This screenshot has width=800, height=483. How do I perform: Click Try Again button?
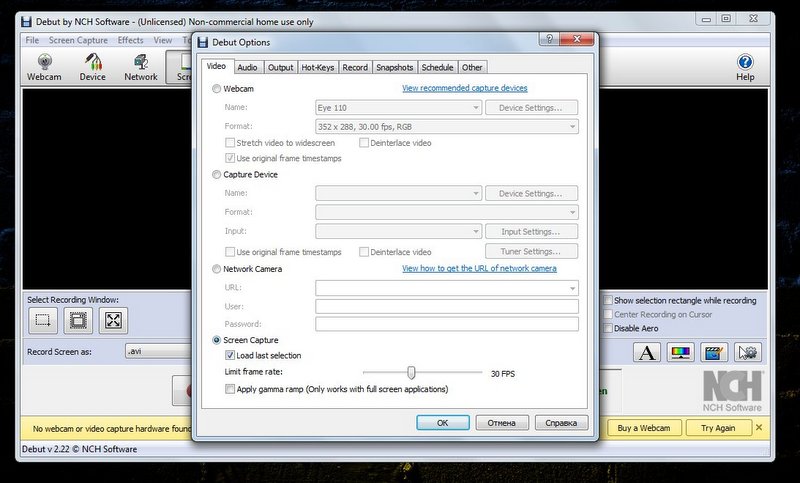718,428
